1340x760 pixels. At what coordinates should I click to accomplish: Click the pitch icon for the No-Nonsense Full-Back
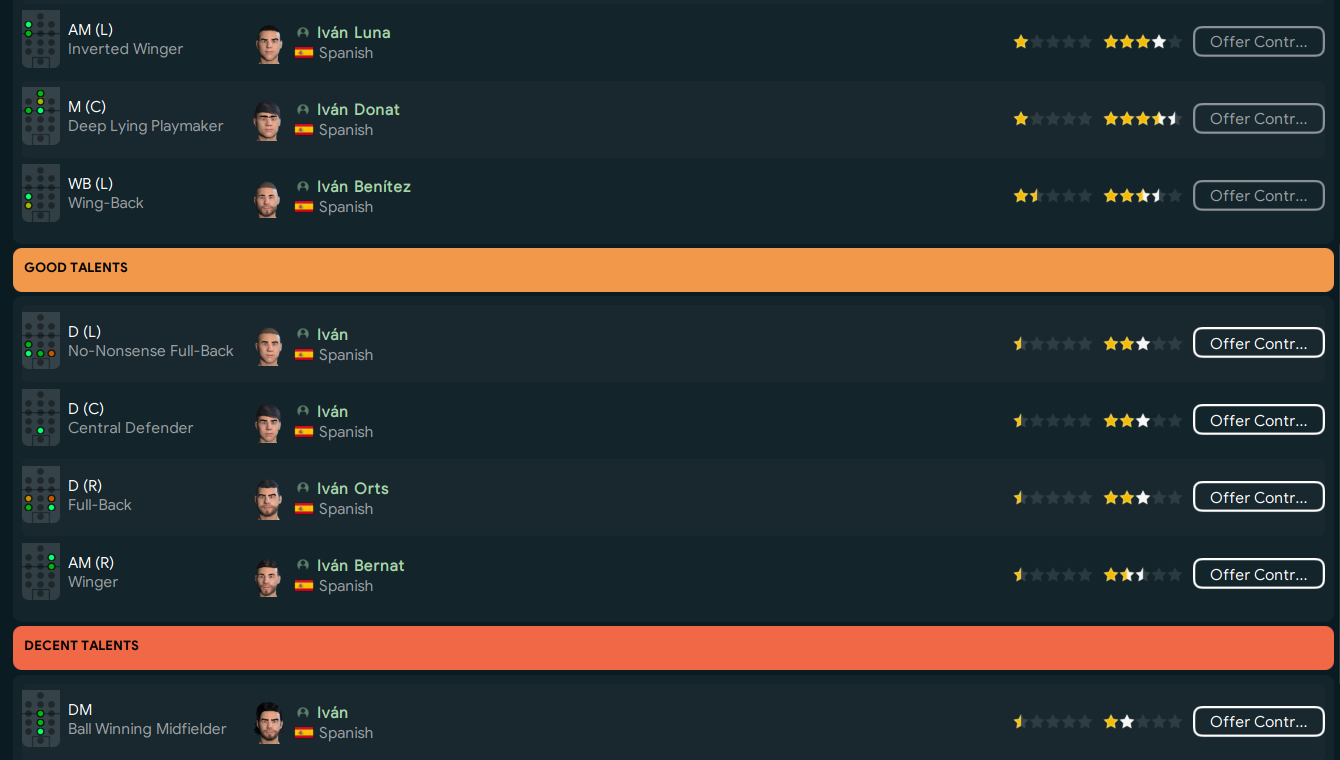coord(41,342)
